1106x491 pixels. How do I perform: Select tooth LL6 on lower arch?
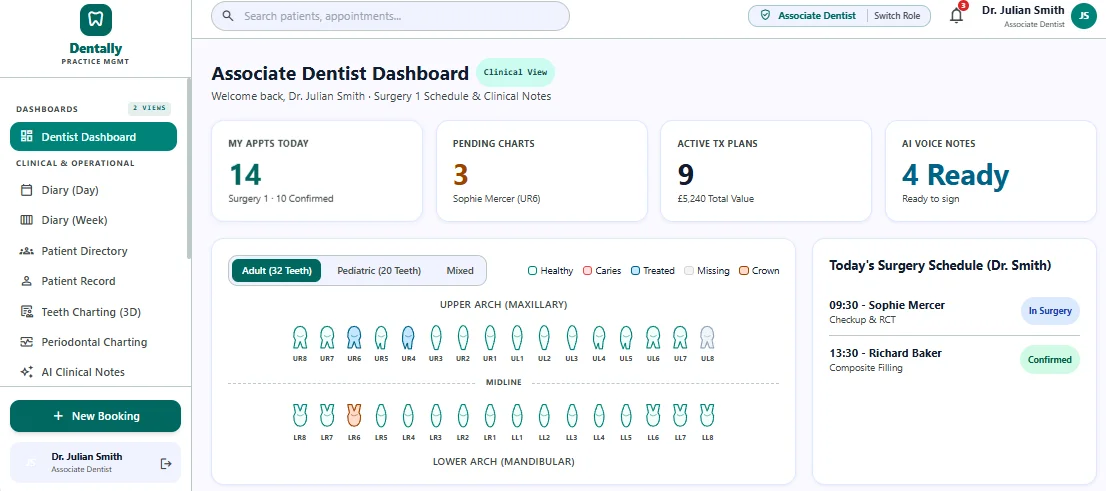coord(652,415)
